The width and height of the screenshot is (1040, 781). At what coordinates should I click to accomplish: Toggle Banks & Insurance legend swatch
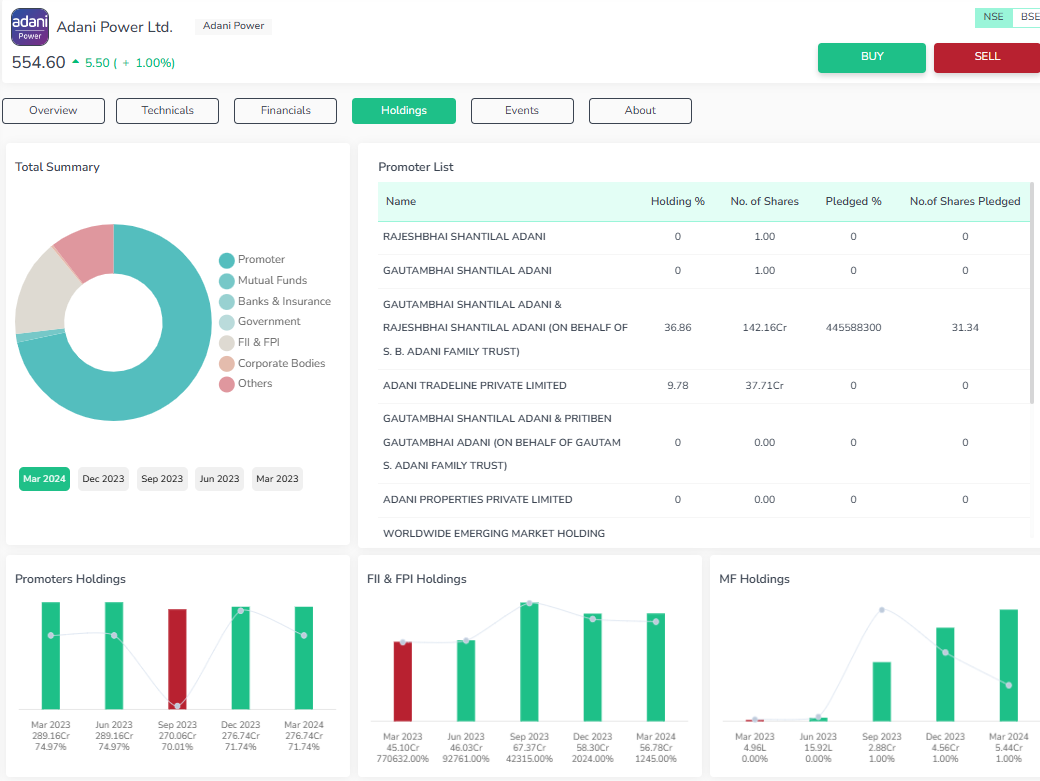click(227, 302)
